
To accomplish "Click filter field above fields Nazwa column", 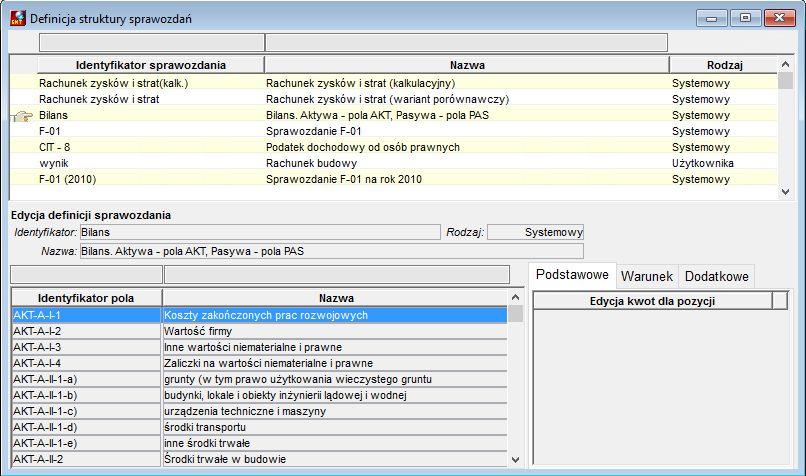I will point(337,274).
